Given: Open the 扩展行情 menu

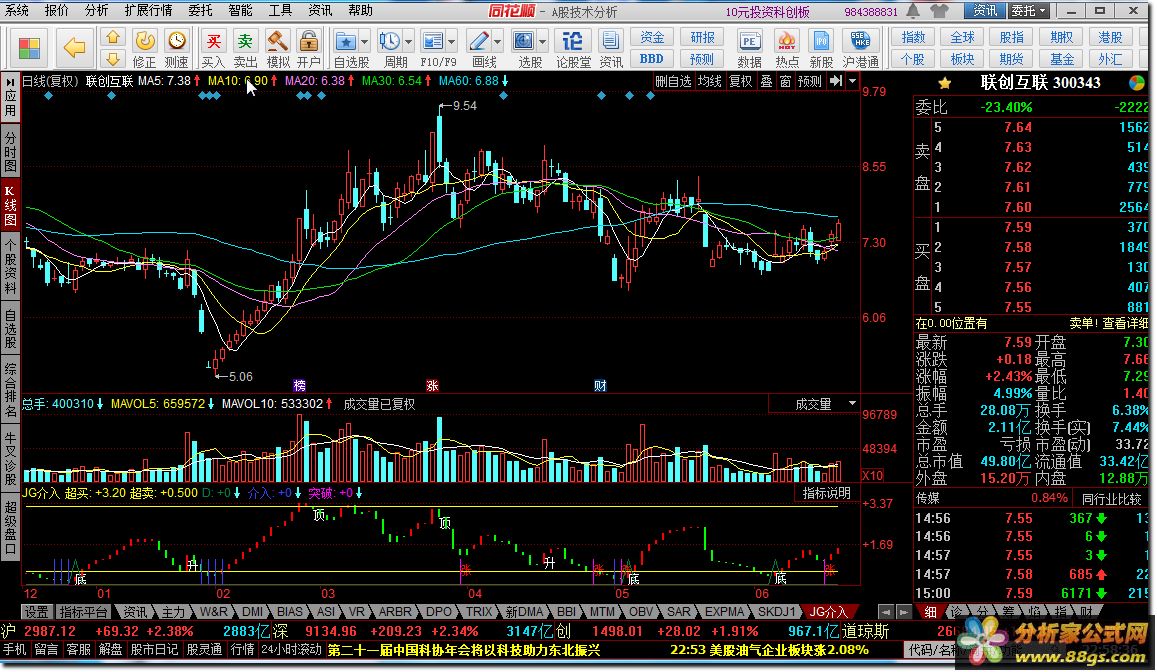Looking at the screenshot, I should (x=148, y=10).
